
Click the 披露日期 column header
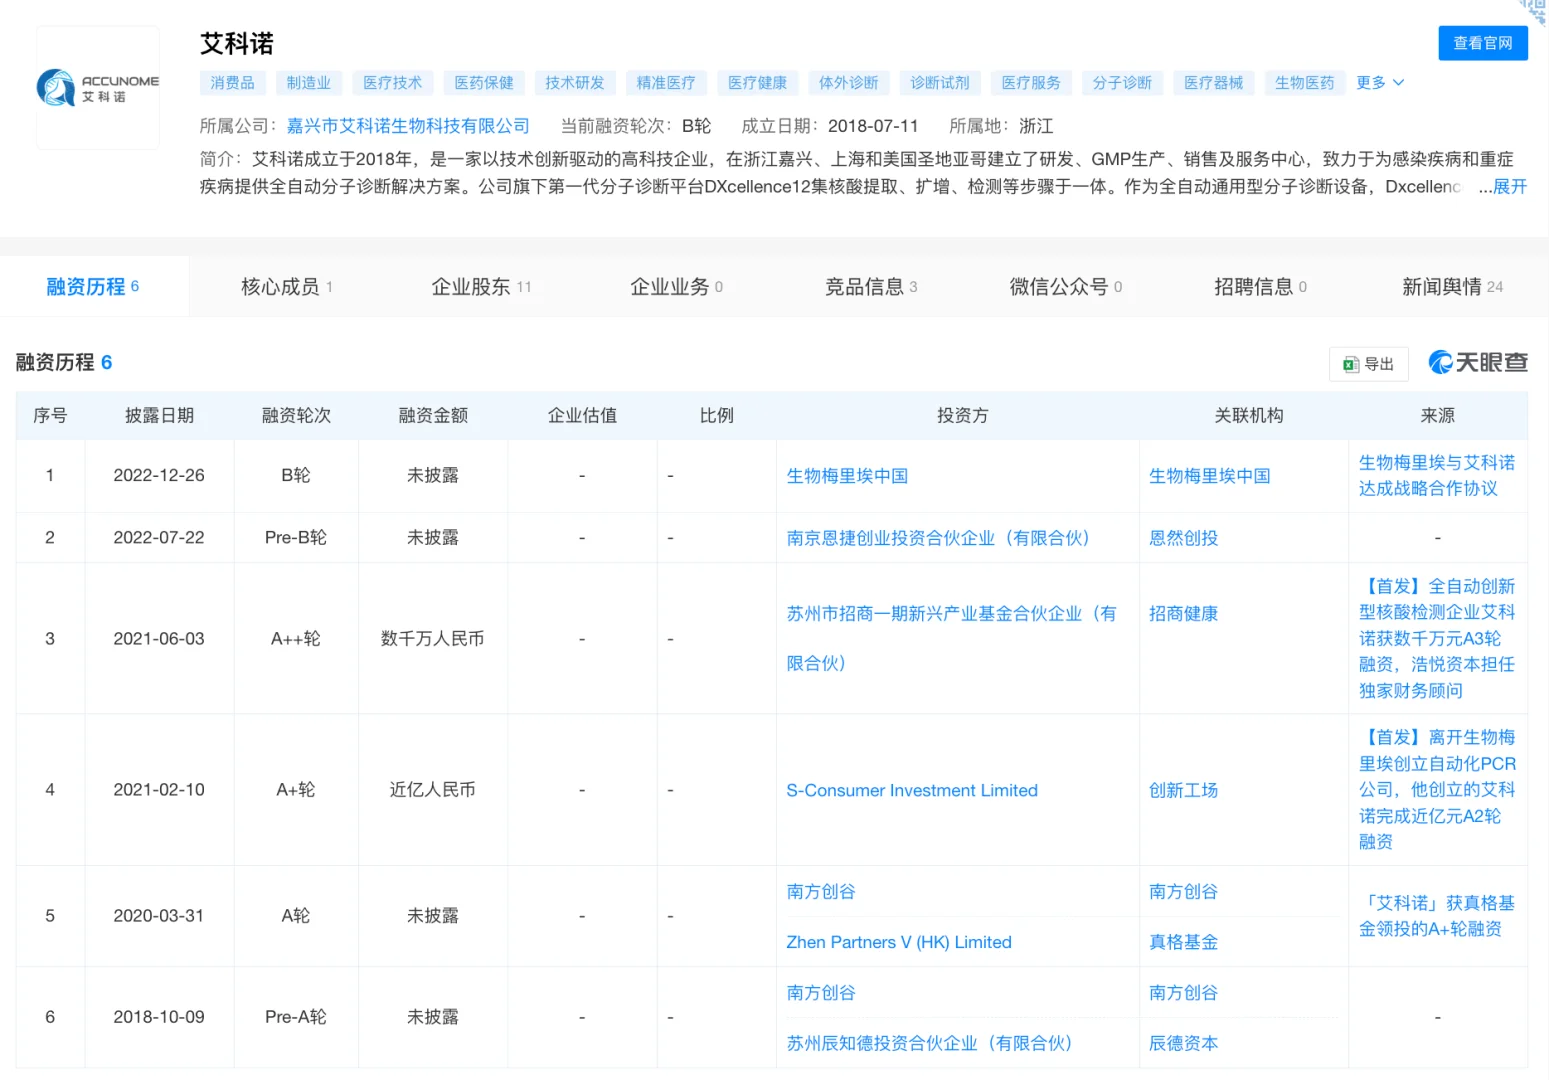click(x=159, y=415)
